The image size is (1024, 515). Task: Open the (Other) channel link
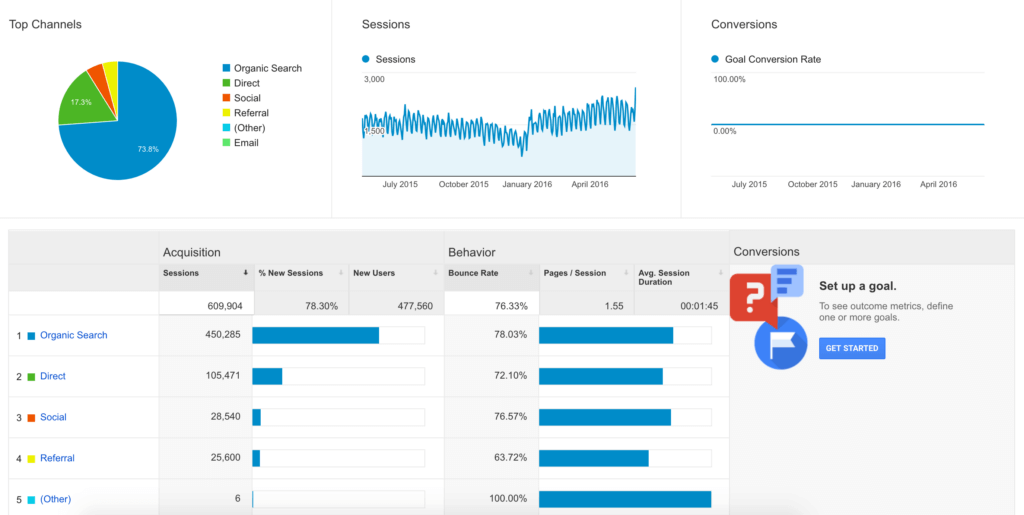pyautogui.click(x=56, y=499)
